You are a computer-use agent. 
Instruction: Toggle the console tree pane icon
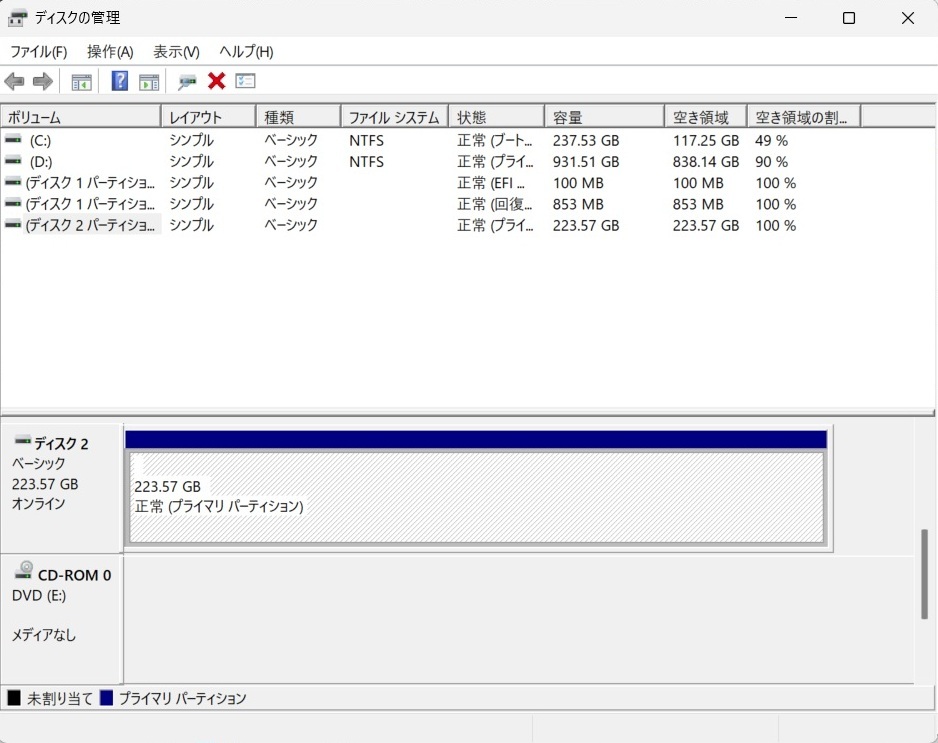pos(81,82)
